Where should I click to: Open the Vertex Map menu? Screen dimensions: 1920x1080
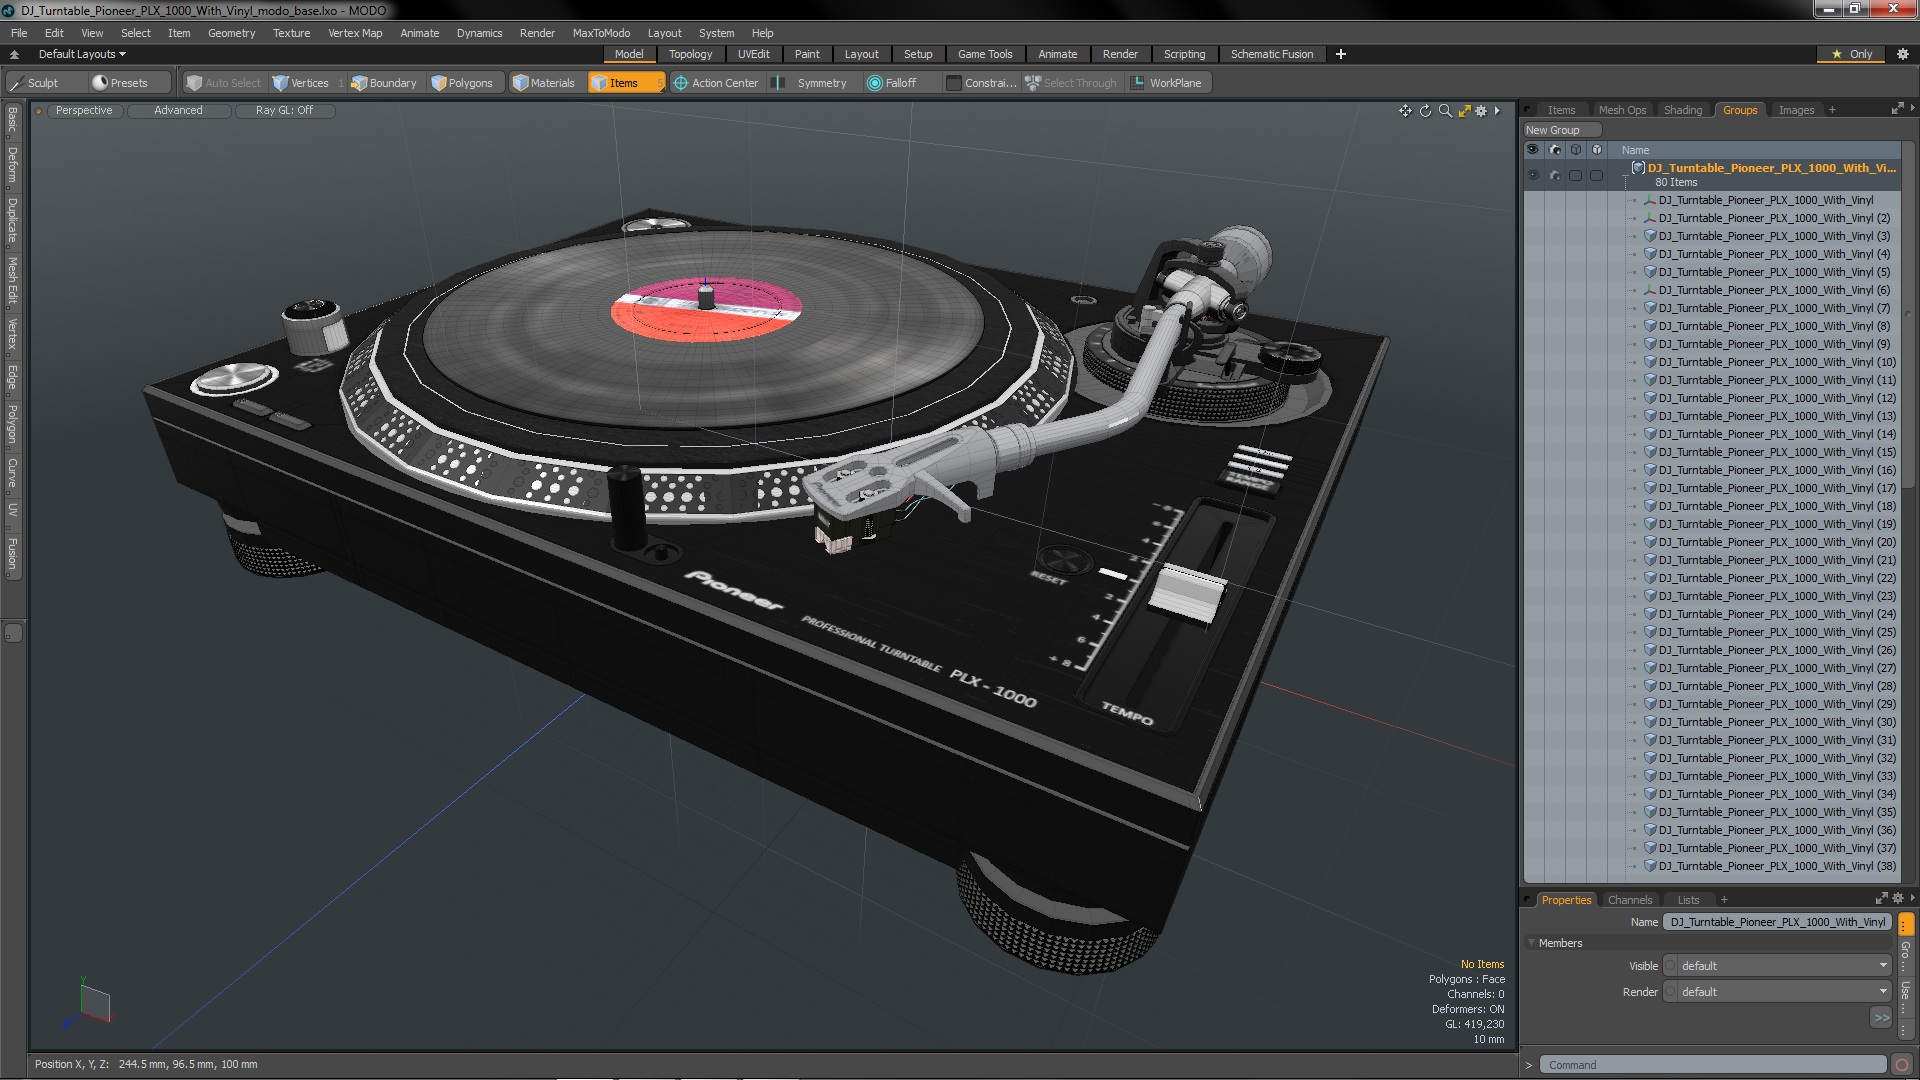[355, 33]
